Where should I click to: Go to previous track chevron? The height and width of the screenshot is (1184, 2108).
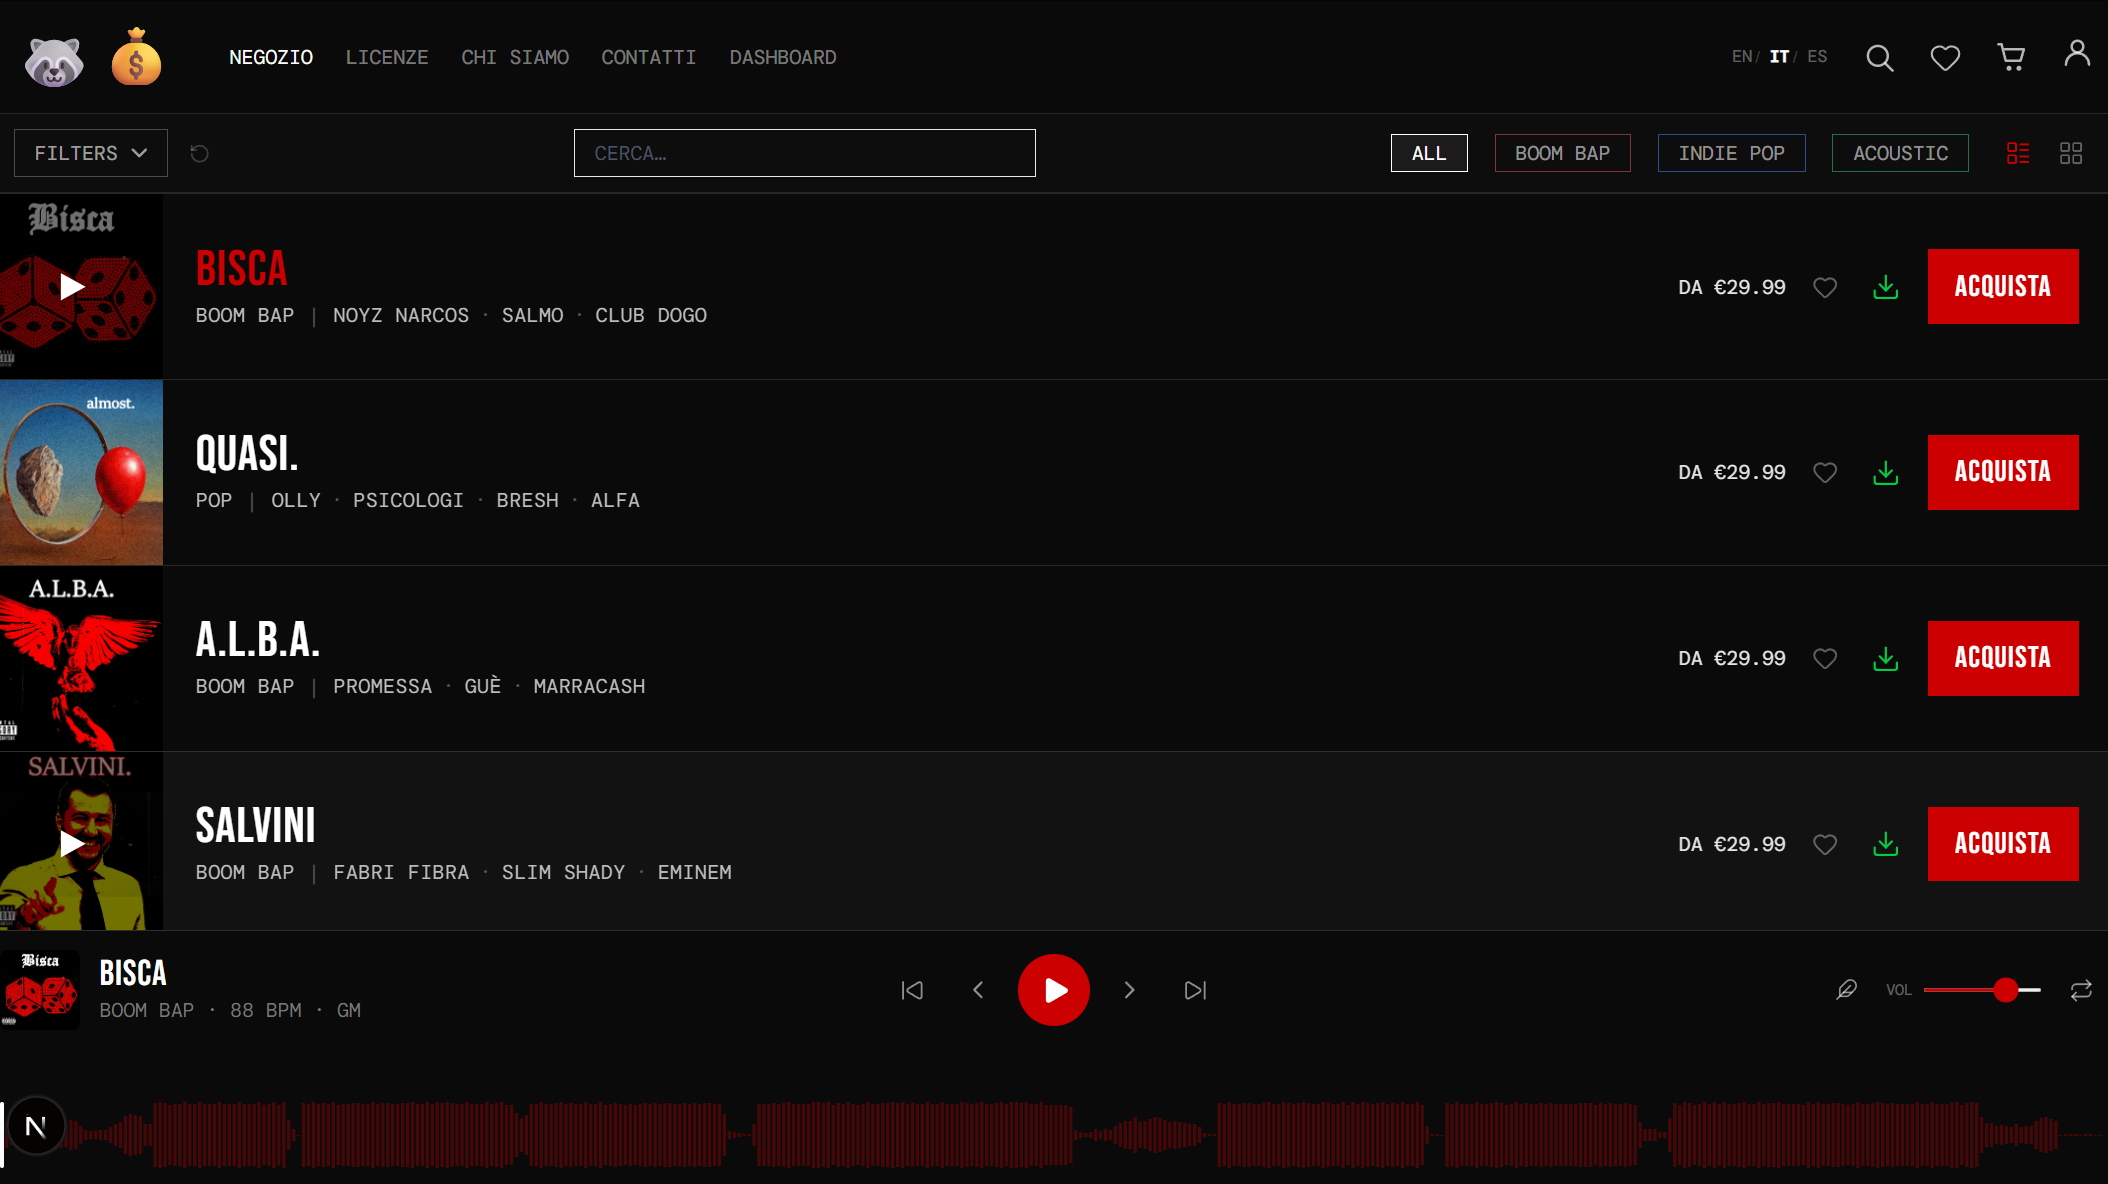tap(978, 990)
